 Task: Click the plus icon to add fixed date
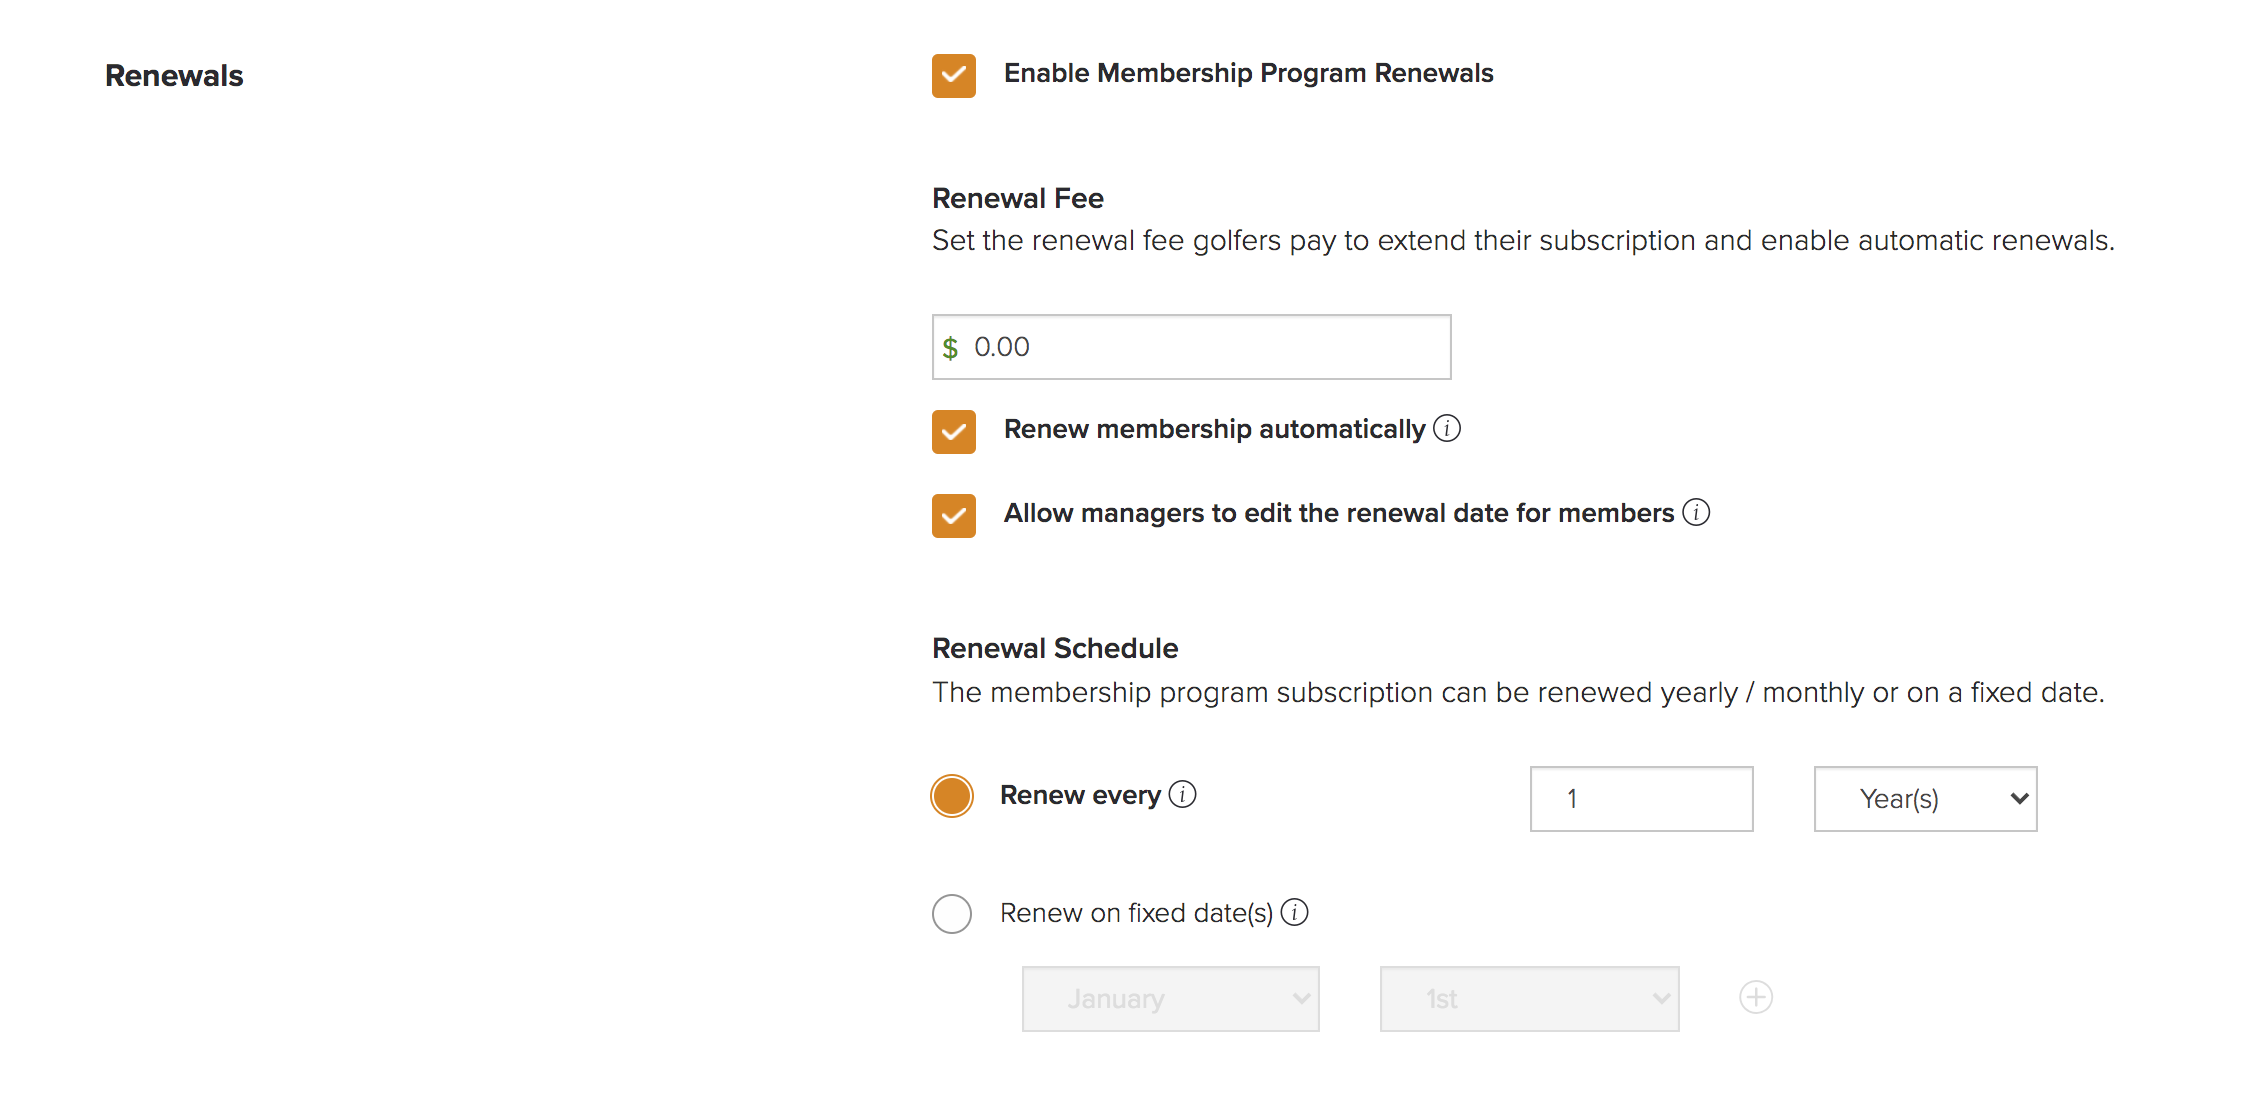[x=1756, y=997]
